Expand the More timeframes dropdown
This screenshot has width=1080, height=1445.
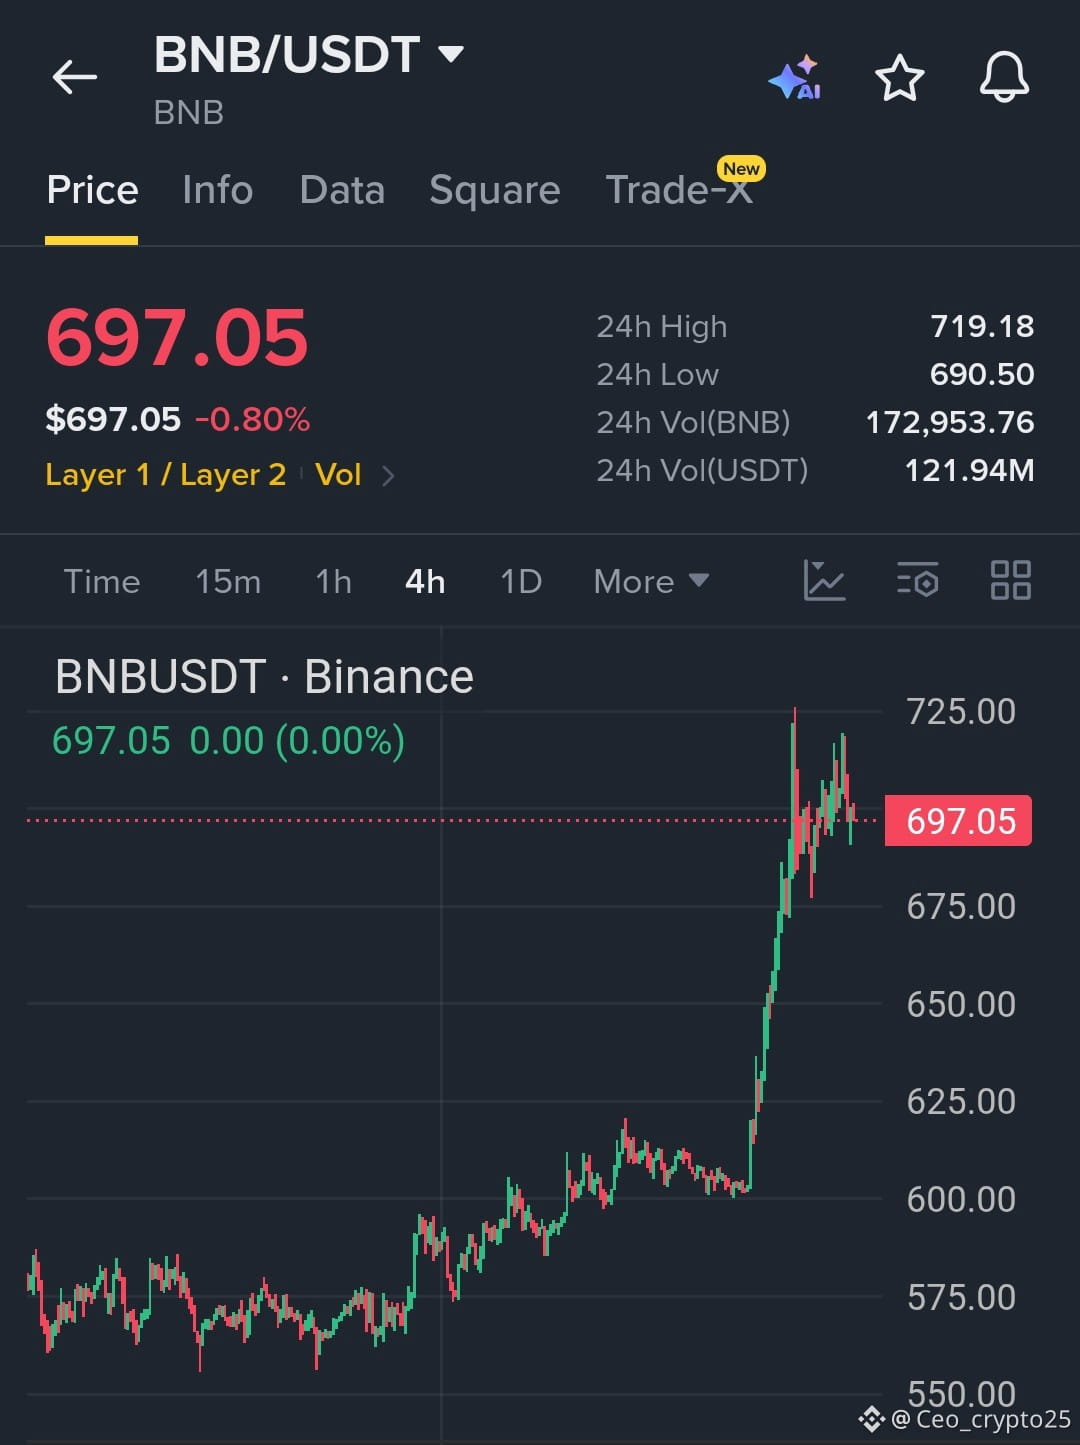tap(651, 581)
